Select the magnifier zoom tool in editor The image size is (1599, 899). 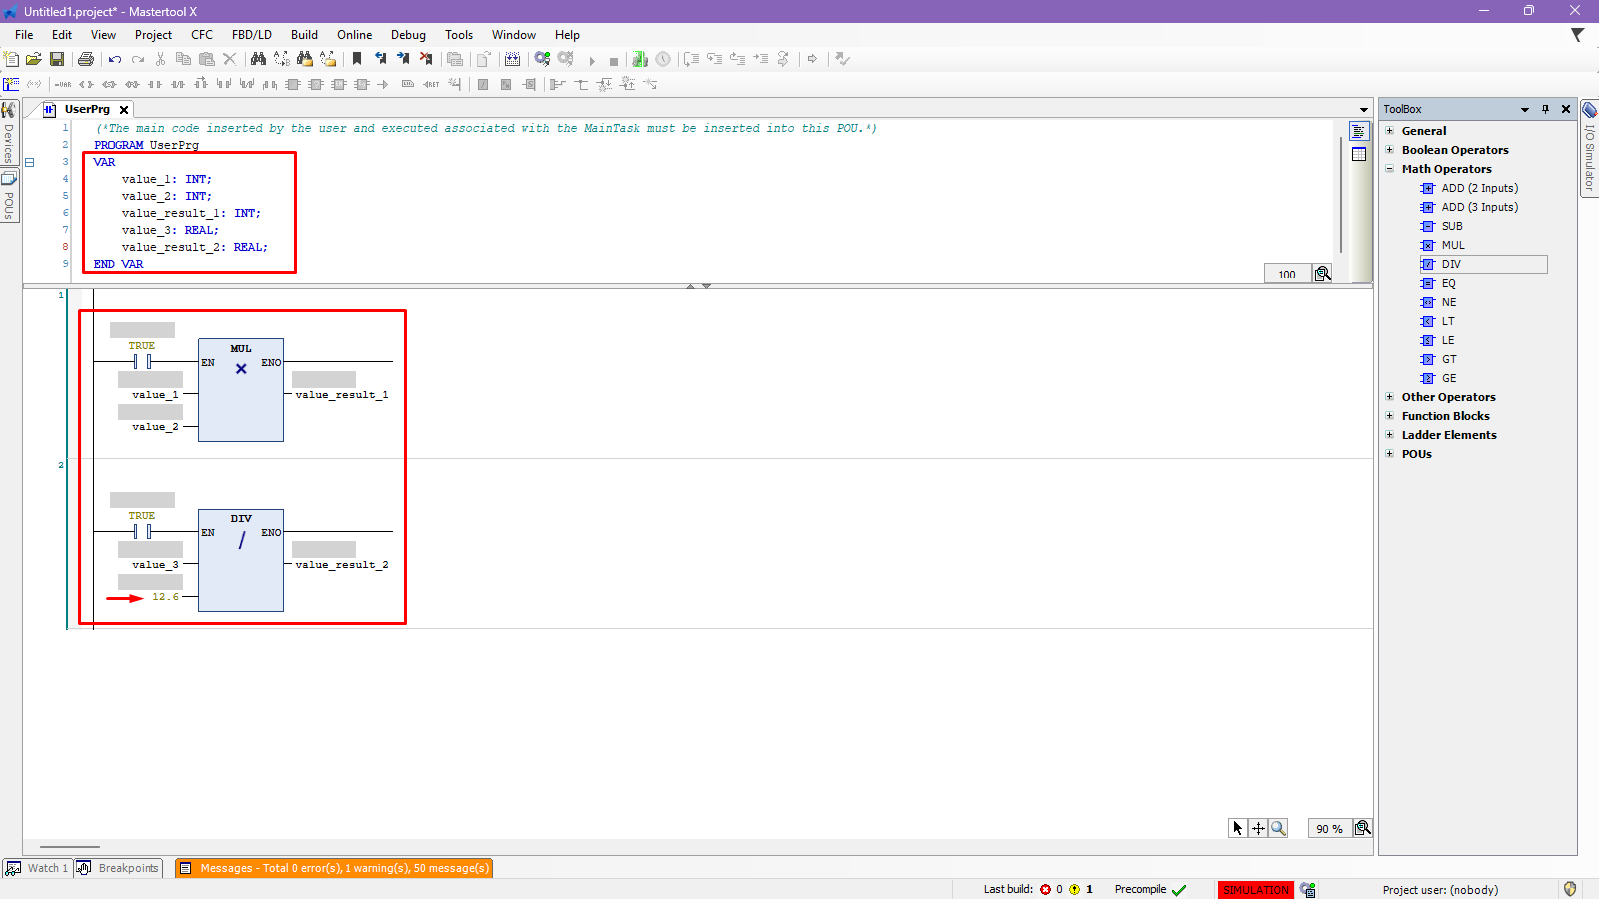click(1278, 828)
